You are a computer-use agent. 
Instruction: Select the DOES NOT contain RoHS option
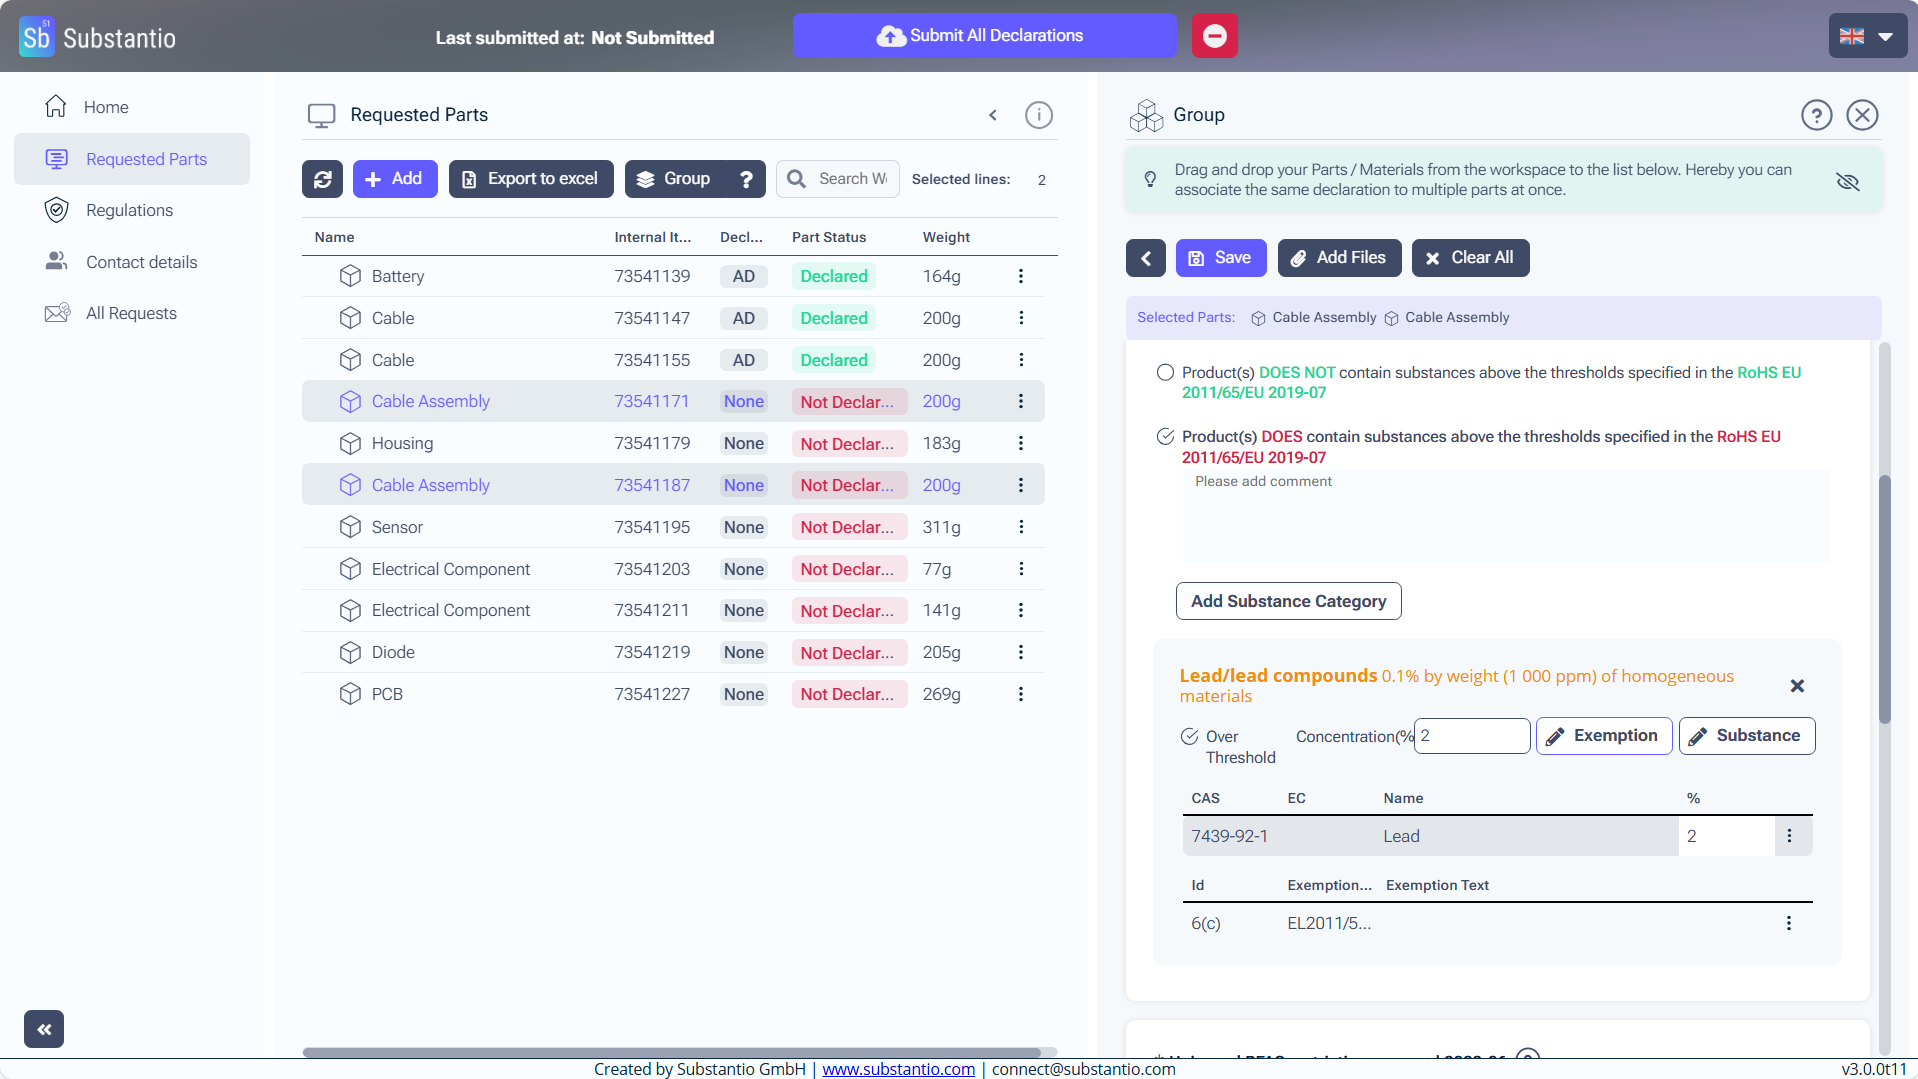1165,373
